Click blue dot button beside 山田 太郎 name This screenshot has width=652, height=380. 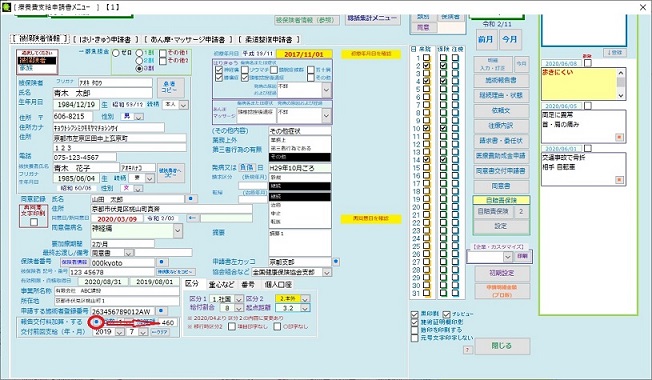click(191, 199)
